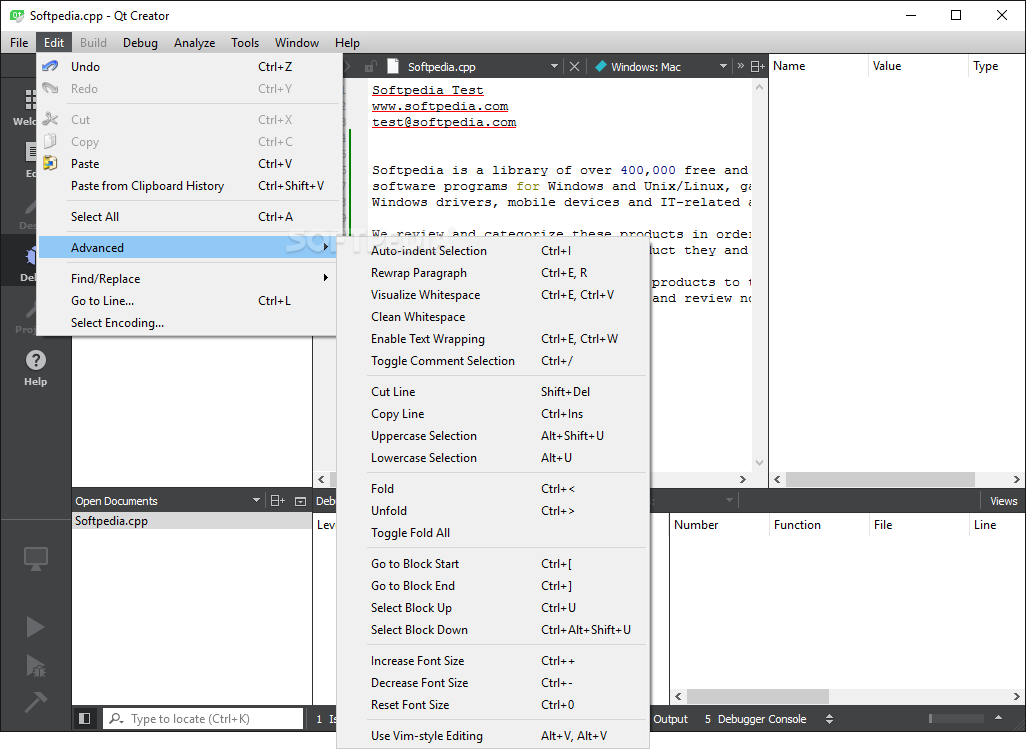Close the Softpedia.cpp document with X icon

(x=574, y=66)
